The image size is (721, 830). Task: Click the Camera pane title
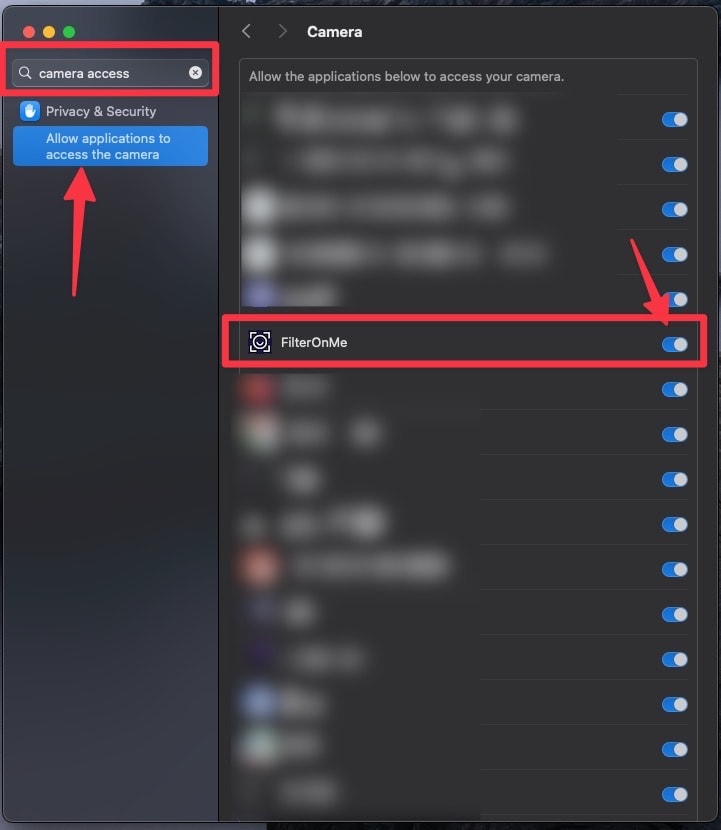pyautogui.click(x=335, y=32)
